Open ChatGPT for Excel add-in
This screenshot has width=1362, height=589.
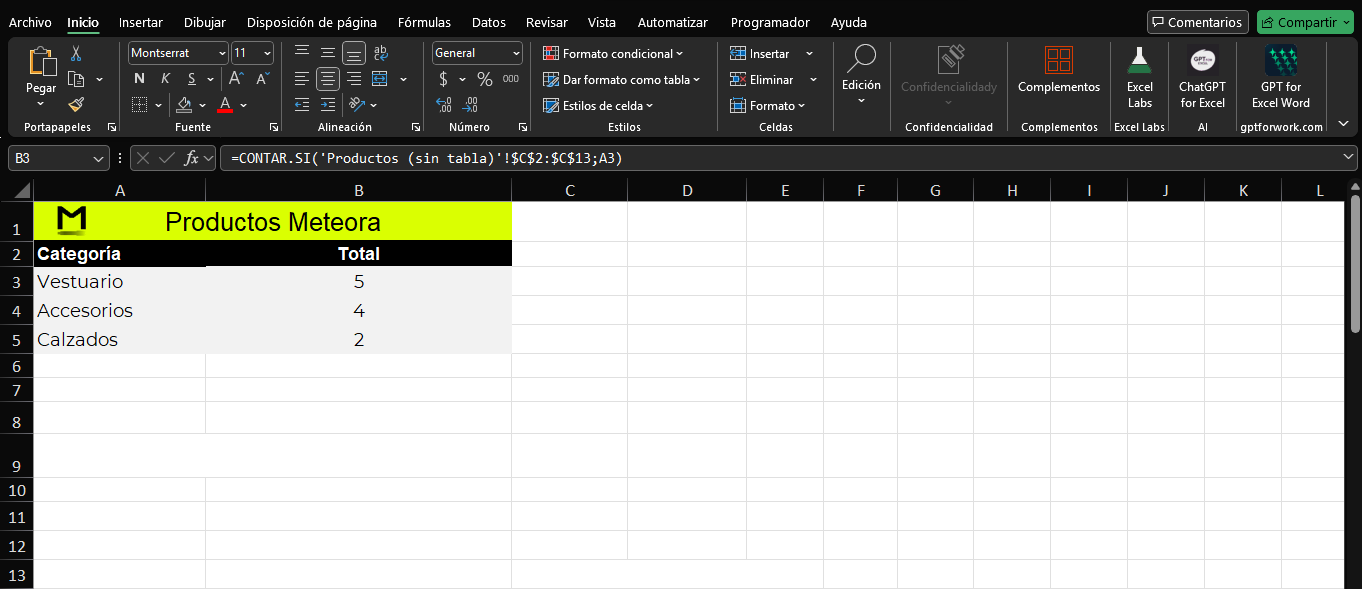point(1202,76)
